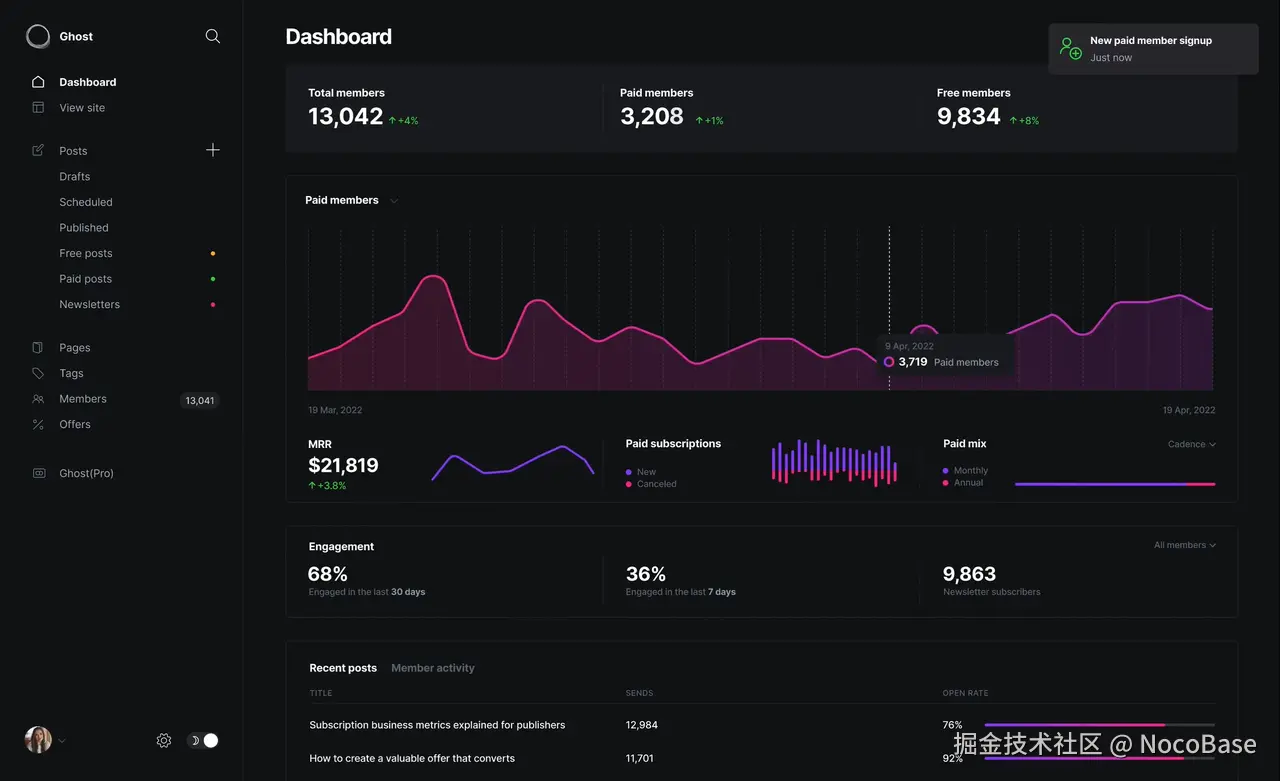Viewport: 1280px width, 781px height.
Task: Click the MRR purple line sparkline
Action: (x=513, y=462)
